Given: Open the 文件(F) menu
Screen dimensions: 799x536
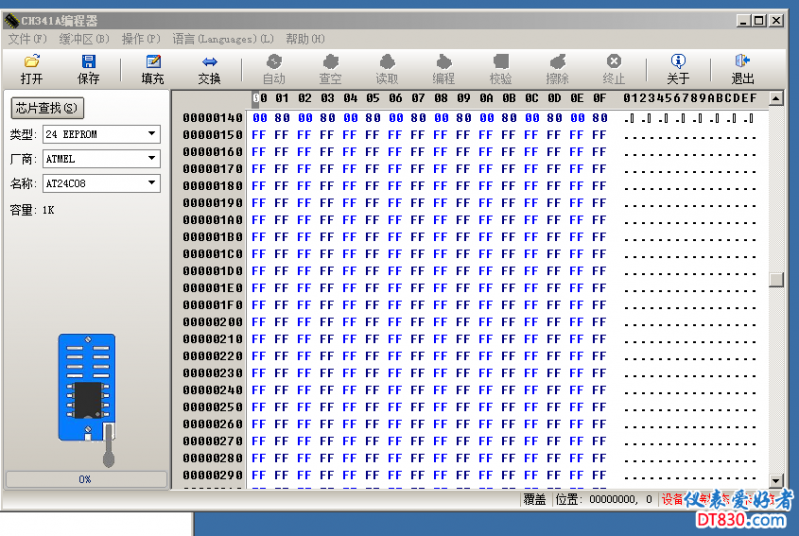Looking at the screenshot, I should pos(28,39).
